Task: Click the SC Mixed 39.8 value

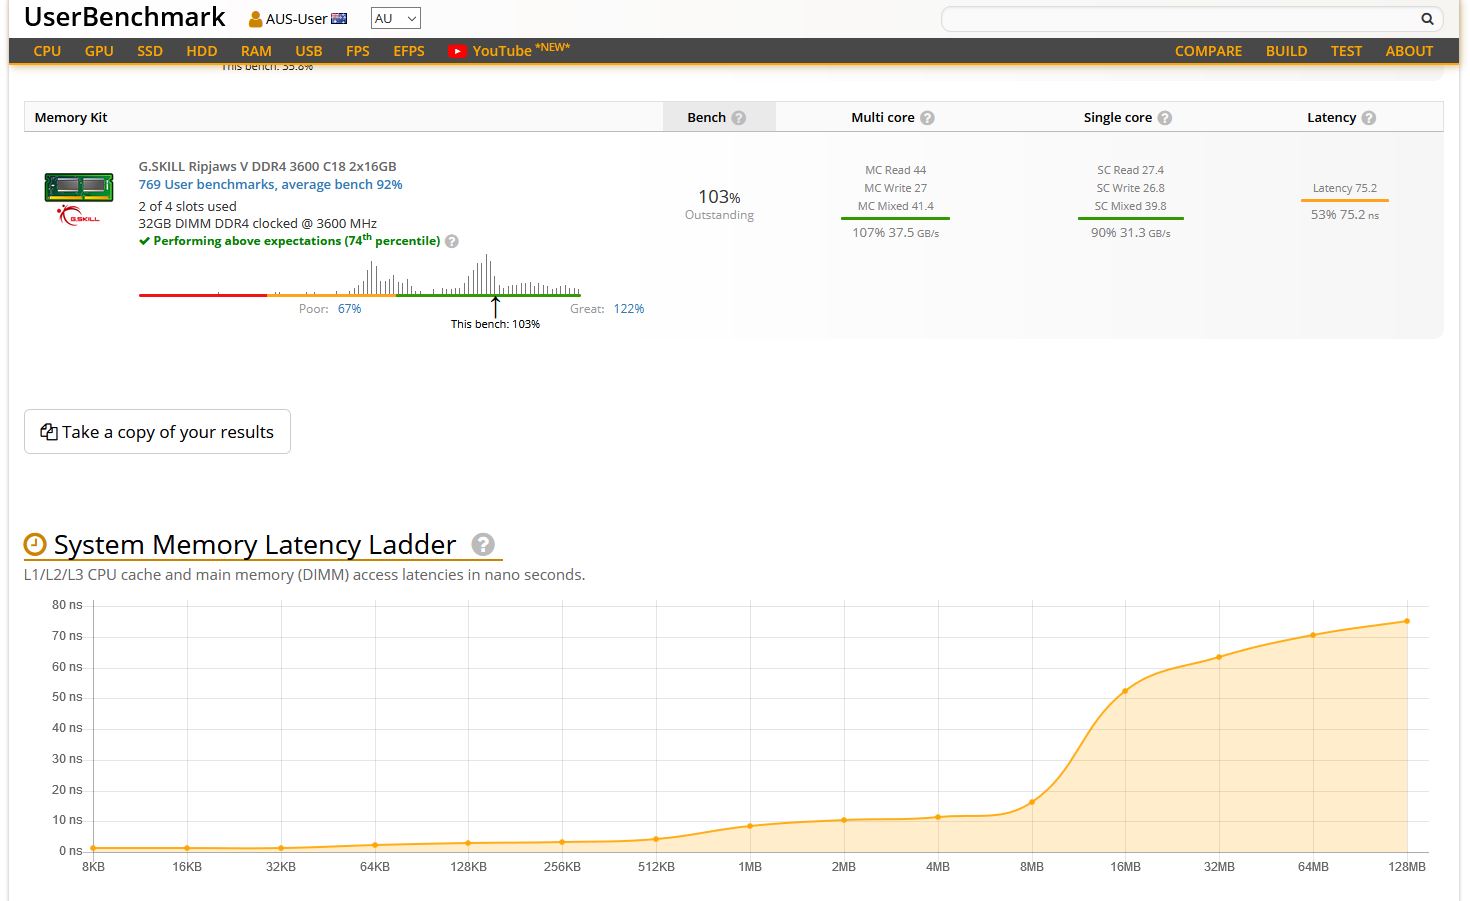Action: coord(1130,207)
